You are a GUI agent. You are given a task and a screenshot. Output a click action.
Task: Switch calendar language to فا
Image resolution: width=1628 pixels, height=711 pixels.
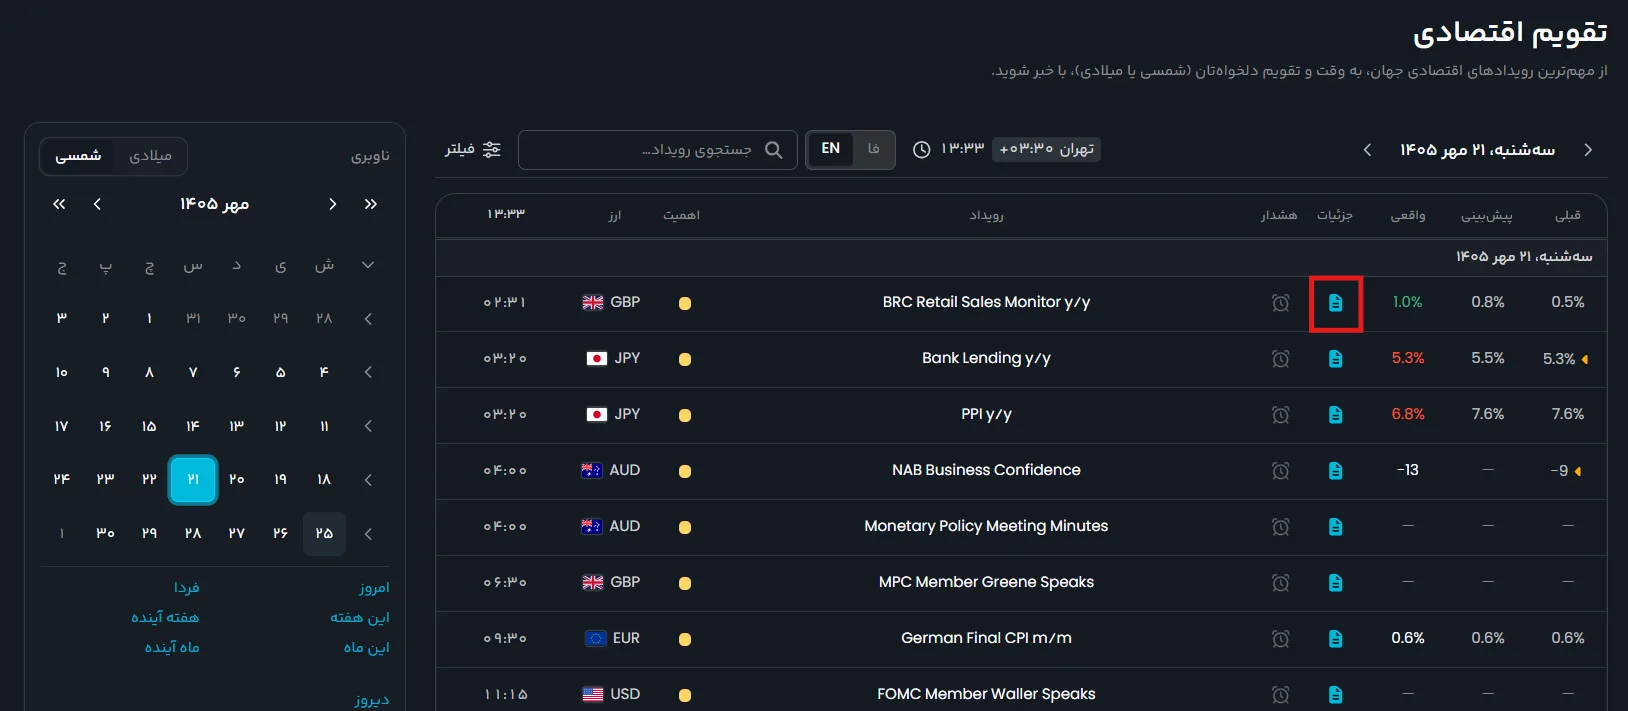click(874, 149)
